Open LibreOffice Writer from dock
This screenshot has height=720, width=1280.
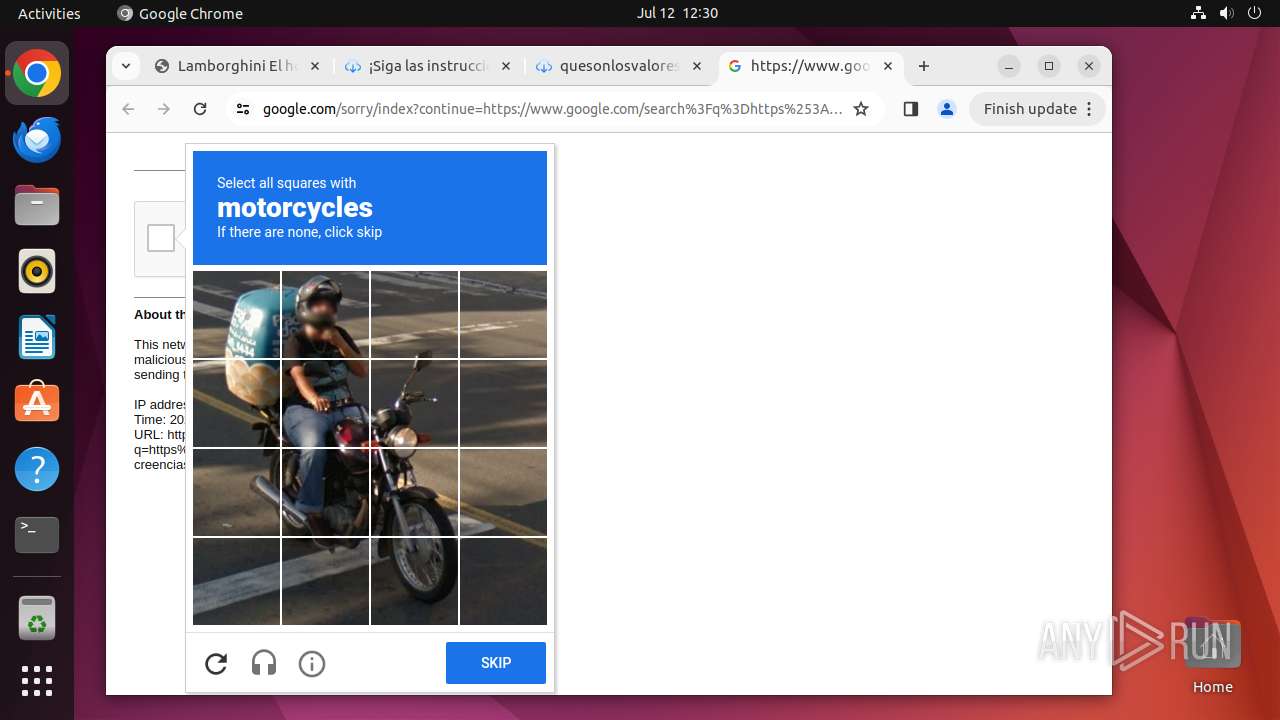[x=37, y=337]
